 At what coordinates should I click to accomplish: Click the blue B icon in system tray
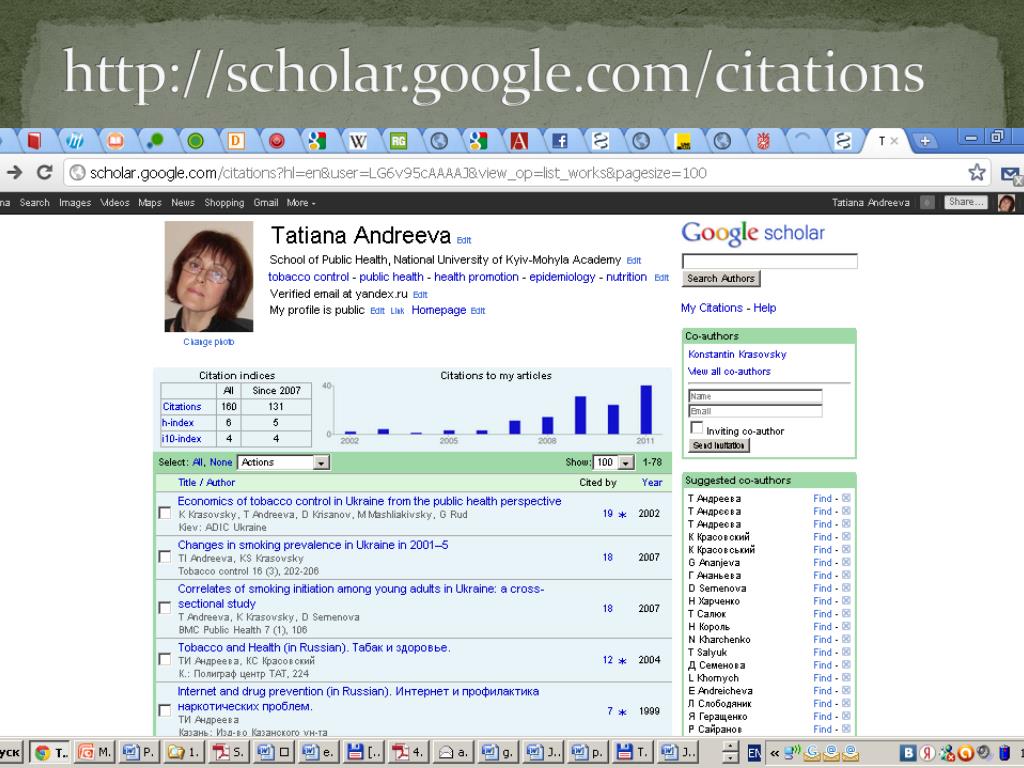click(x=908, y=753)
